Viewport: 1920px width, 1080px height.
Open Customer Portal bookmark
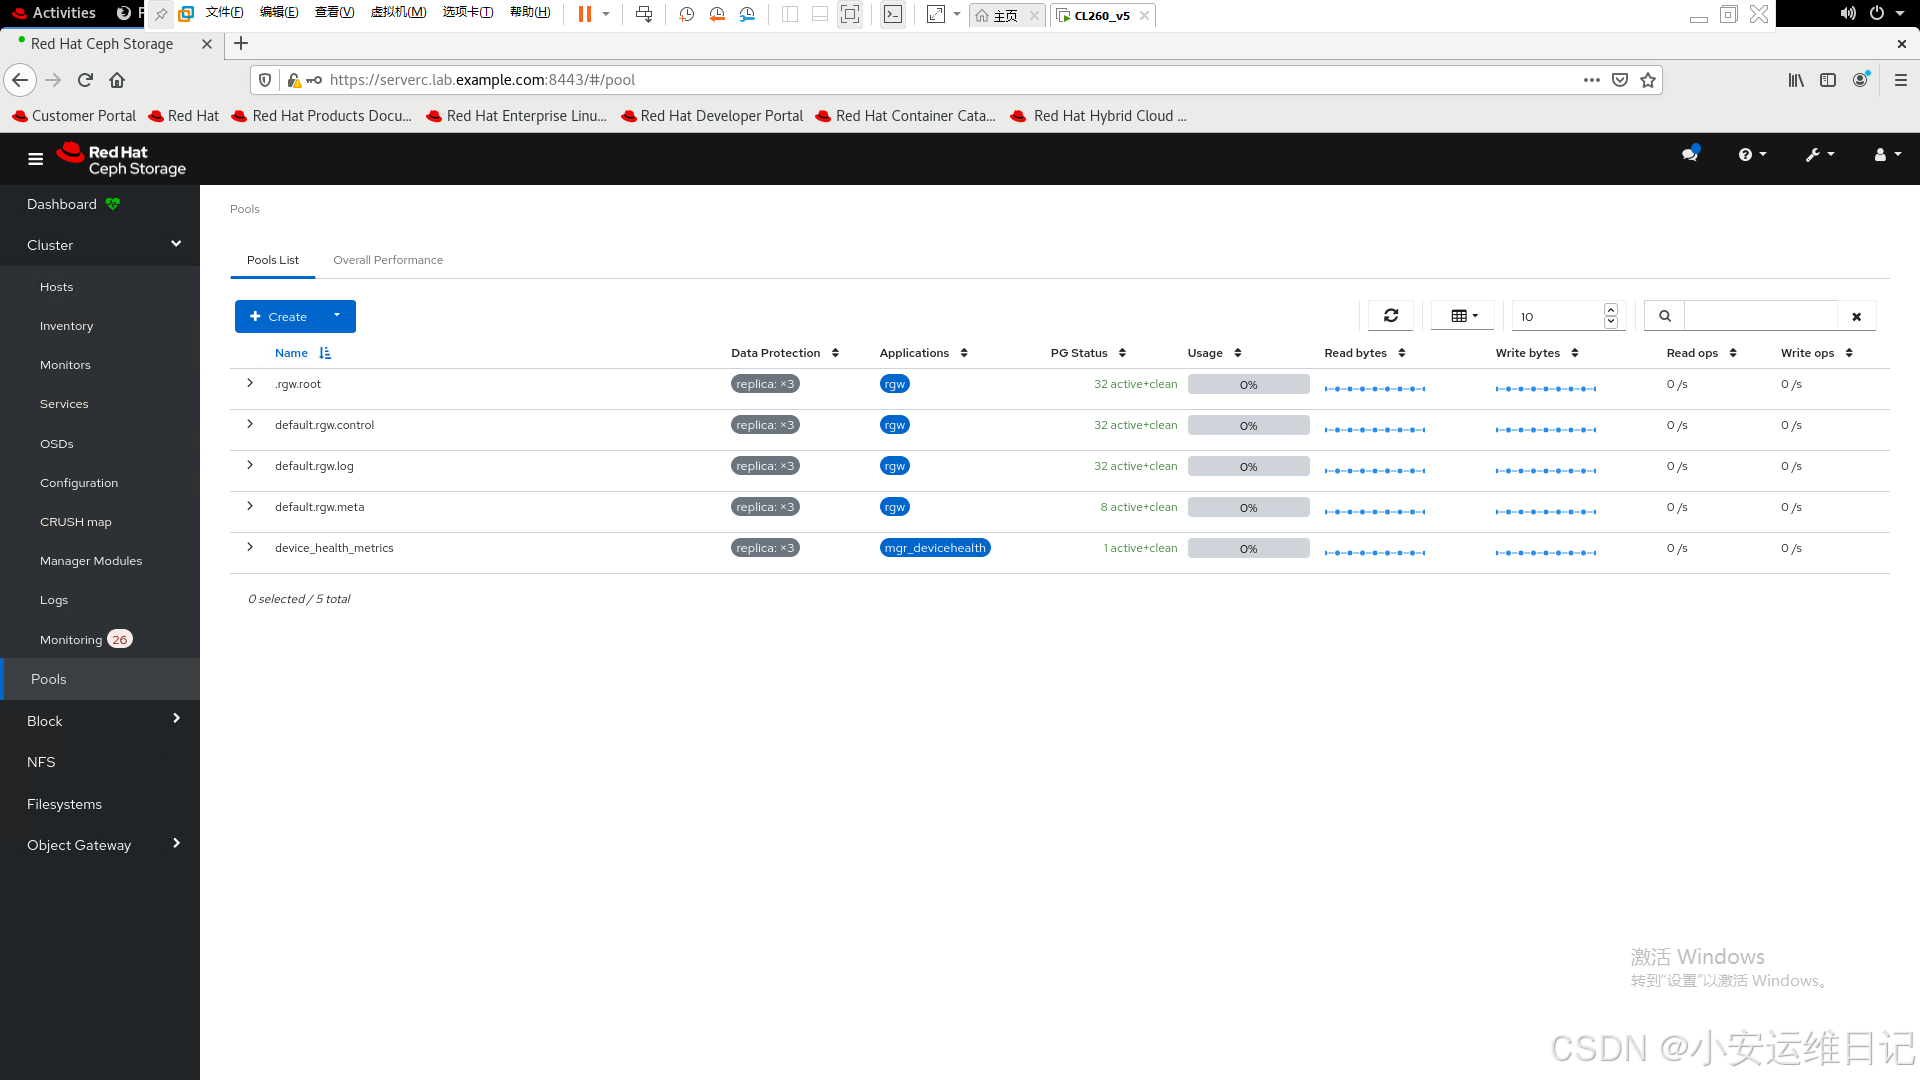[x=74, y=116]
